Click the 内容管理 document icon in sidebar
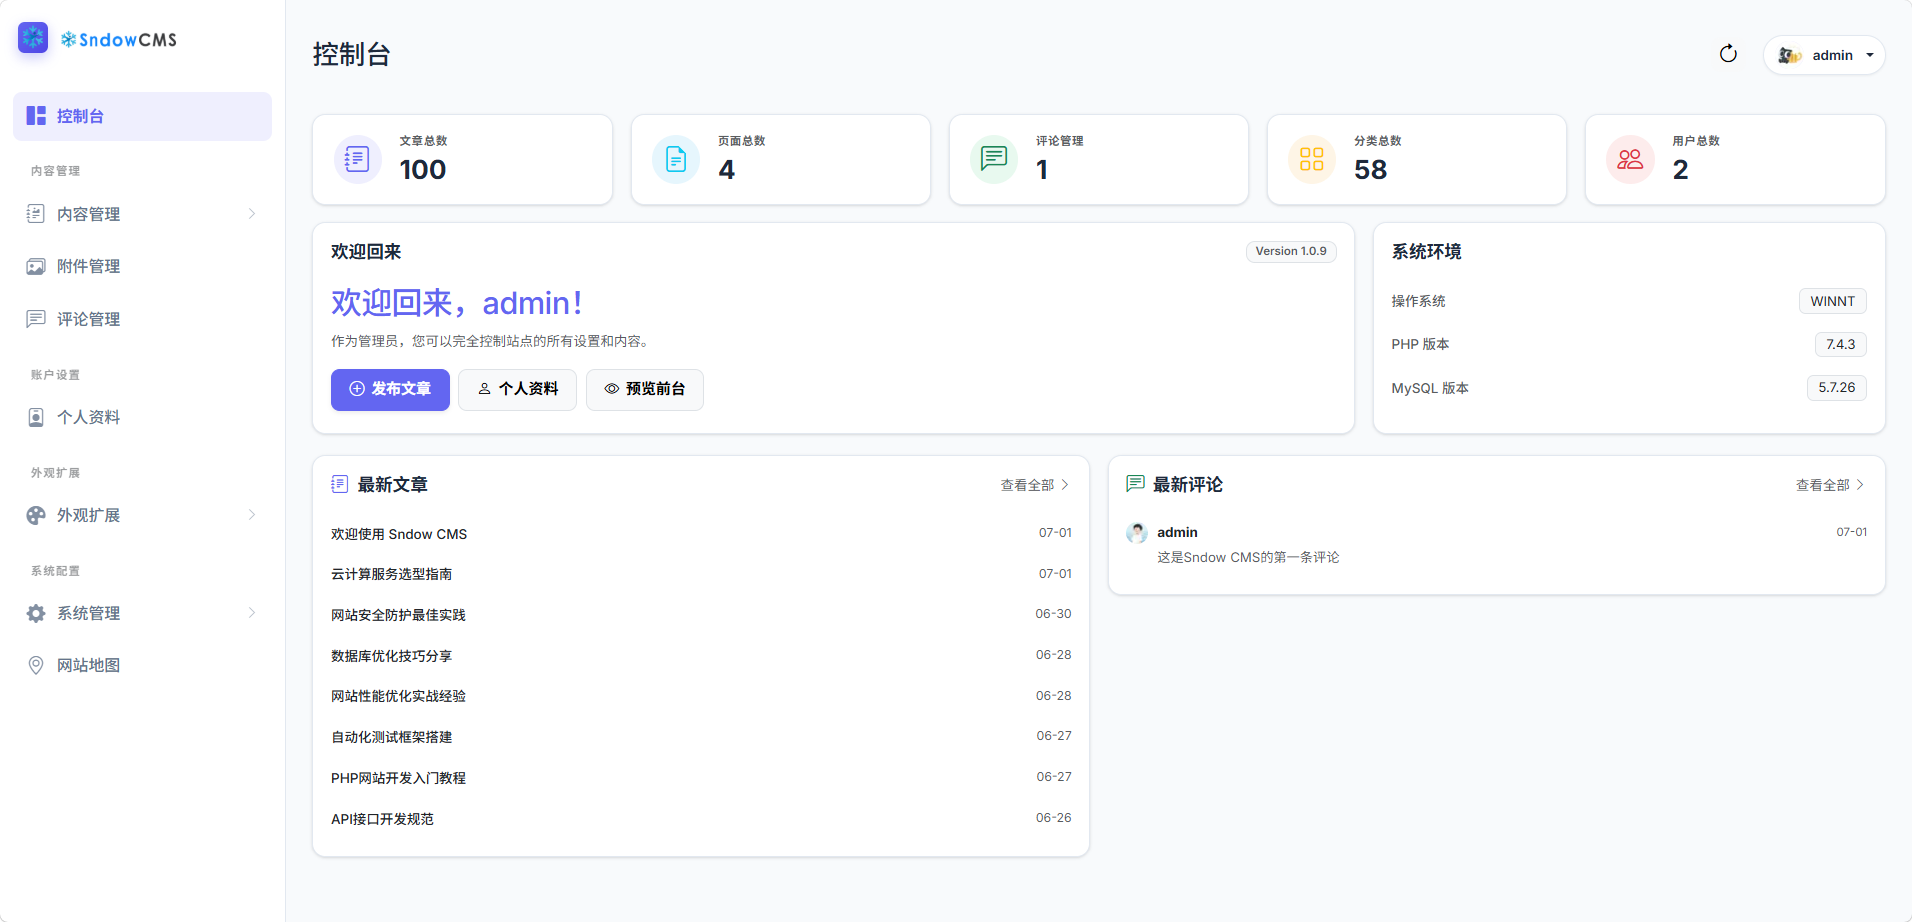 pyautogui.click(x=36, y=214)
